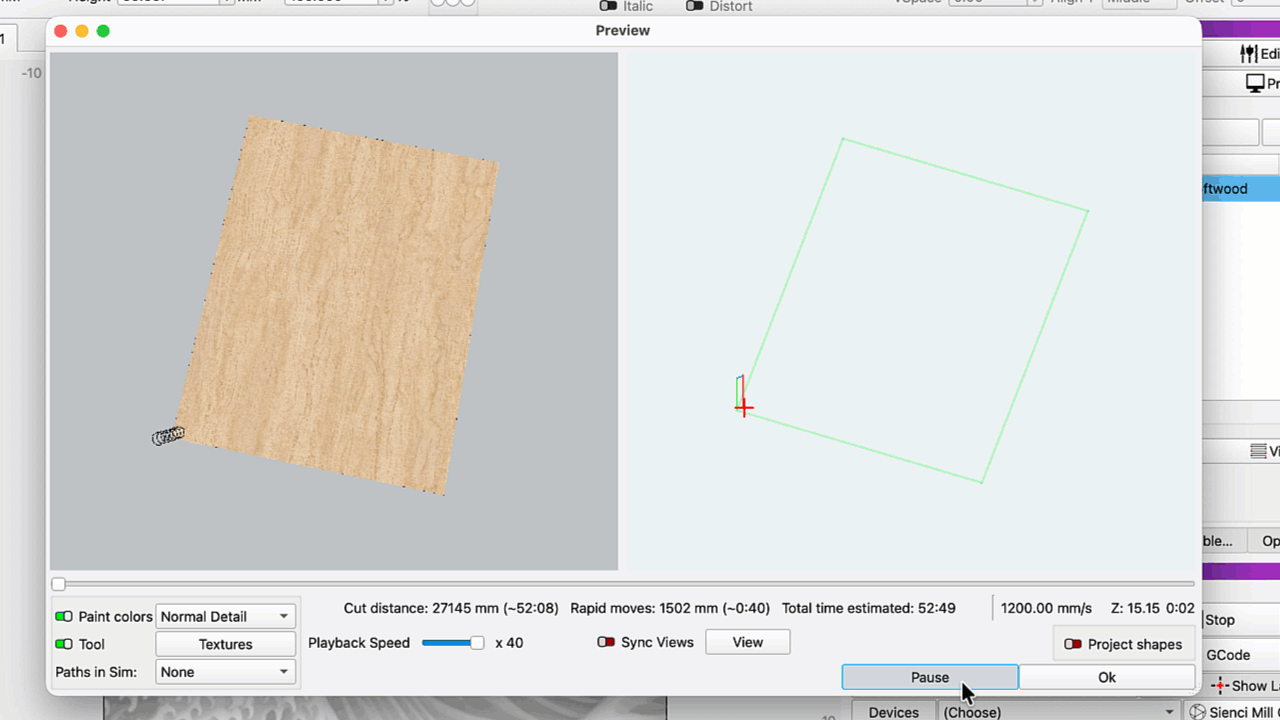The image size is (1280, 720).
Task: Click the router bit icon in the 3D view
Action: click(168, 436)
